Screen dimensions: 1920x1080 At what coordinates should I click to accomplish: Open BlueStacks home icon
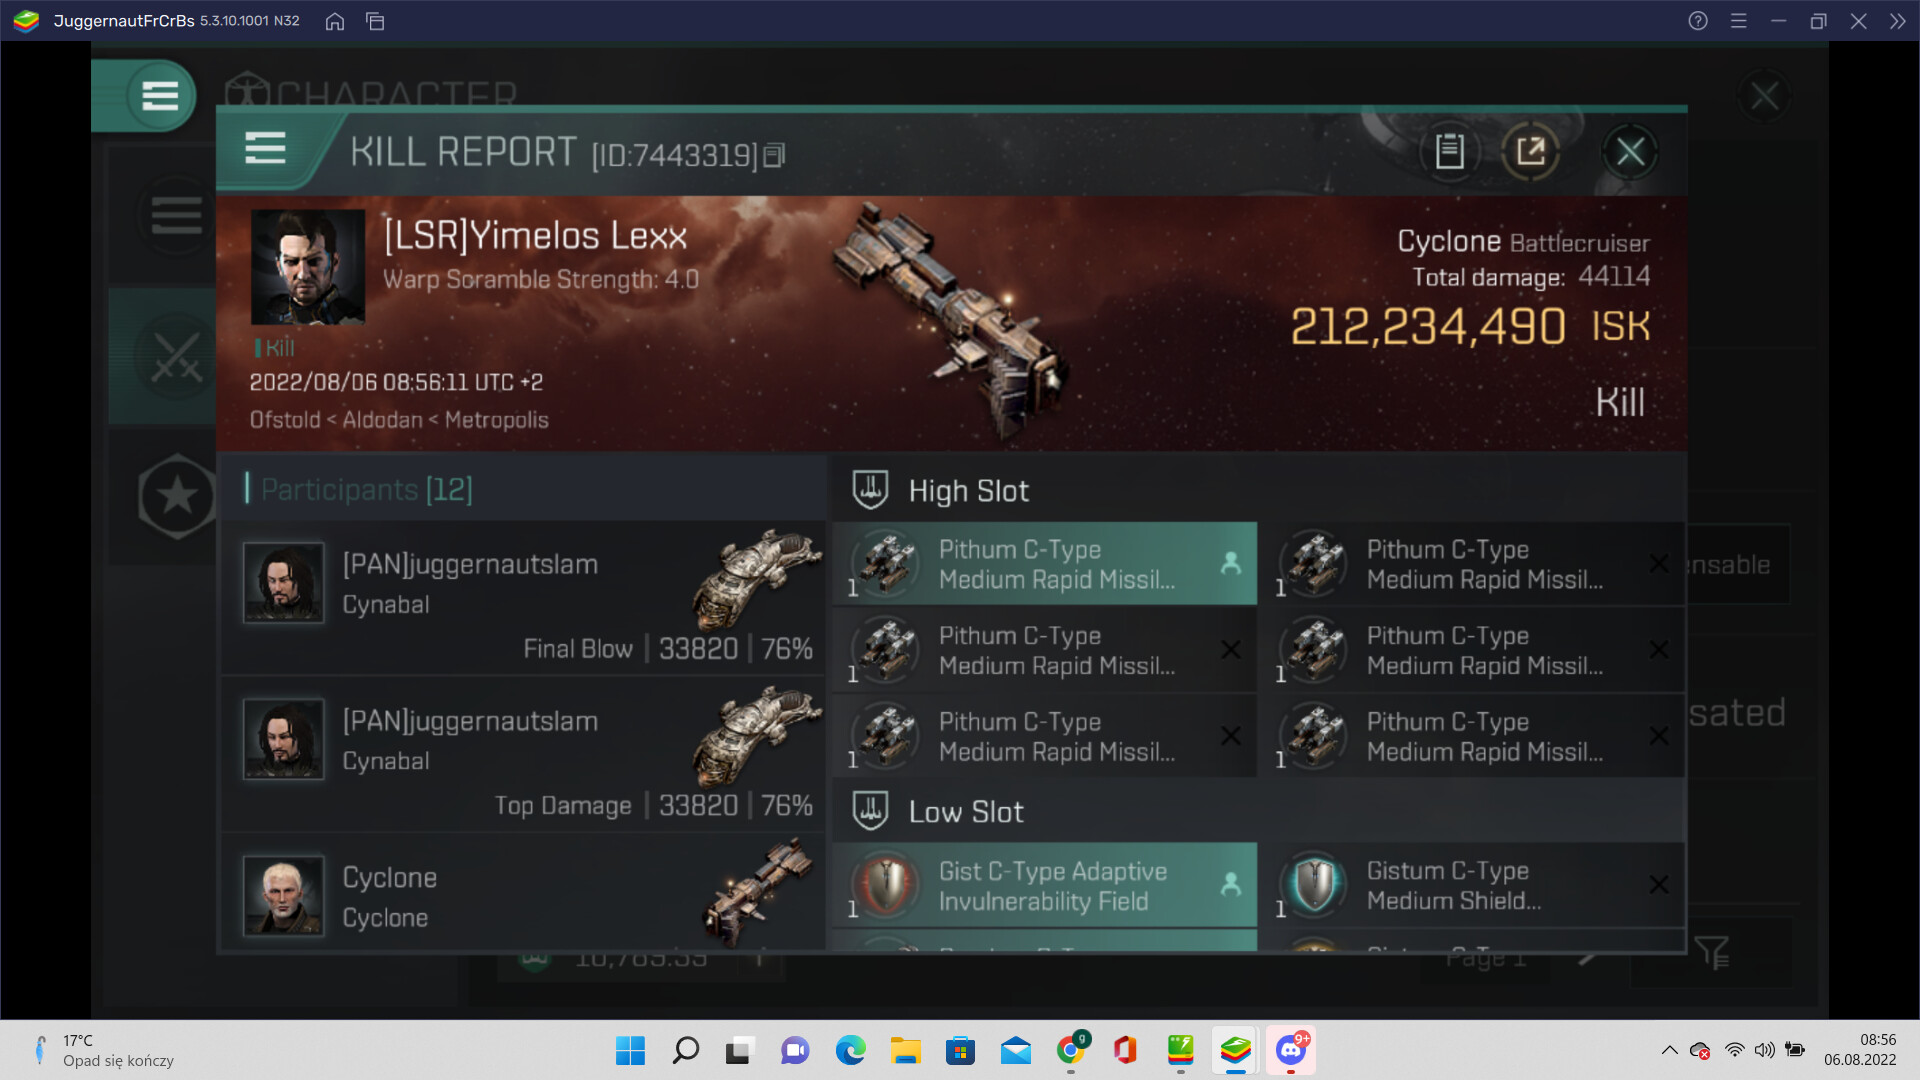(x=335, y=21)
